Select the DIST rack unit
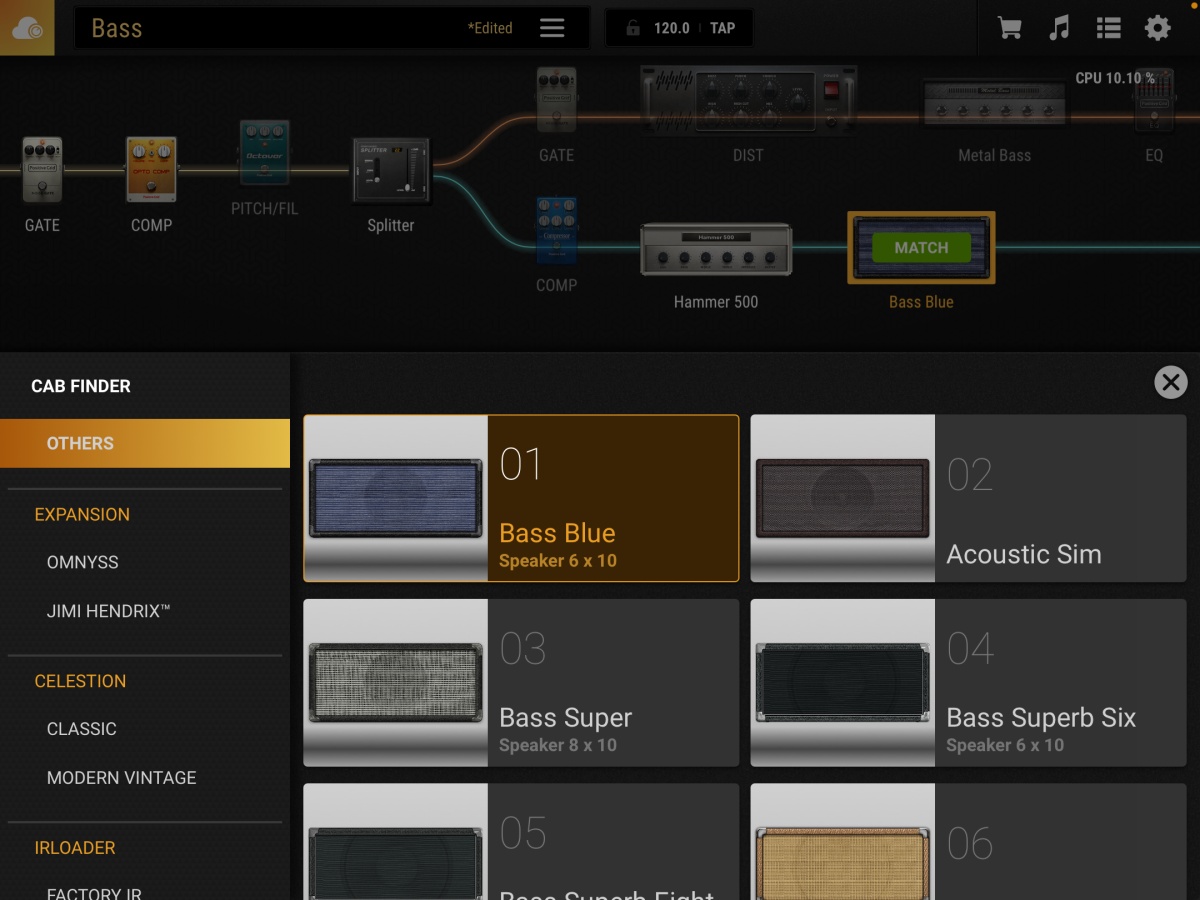1200x900 pixels. [748, 100]
